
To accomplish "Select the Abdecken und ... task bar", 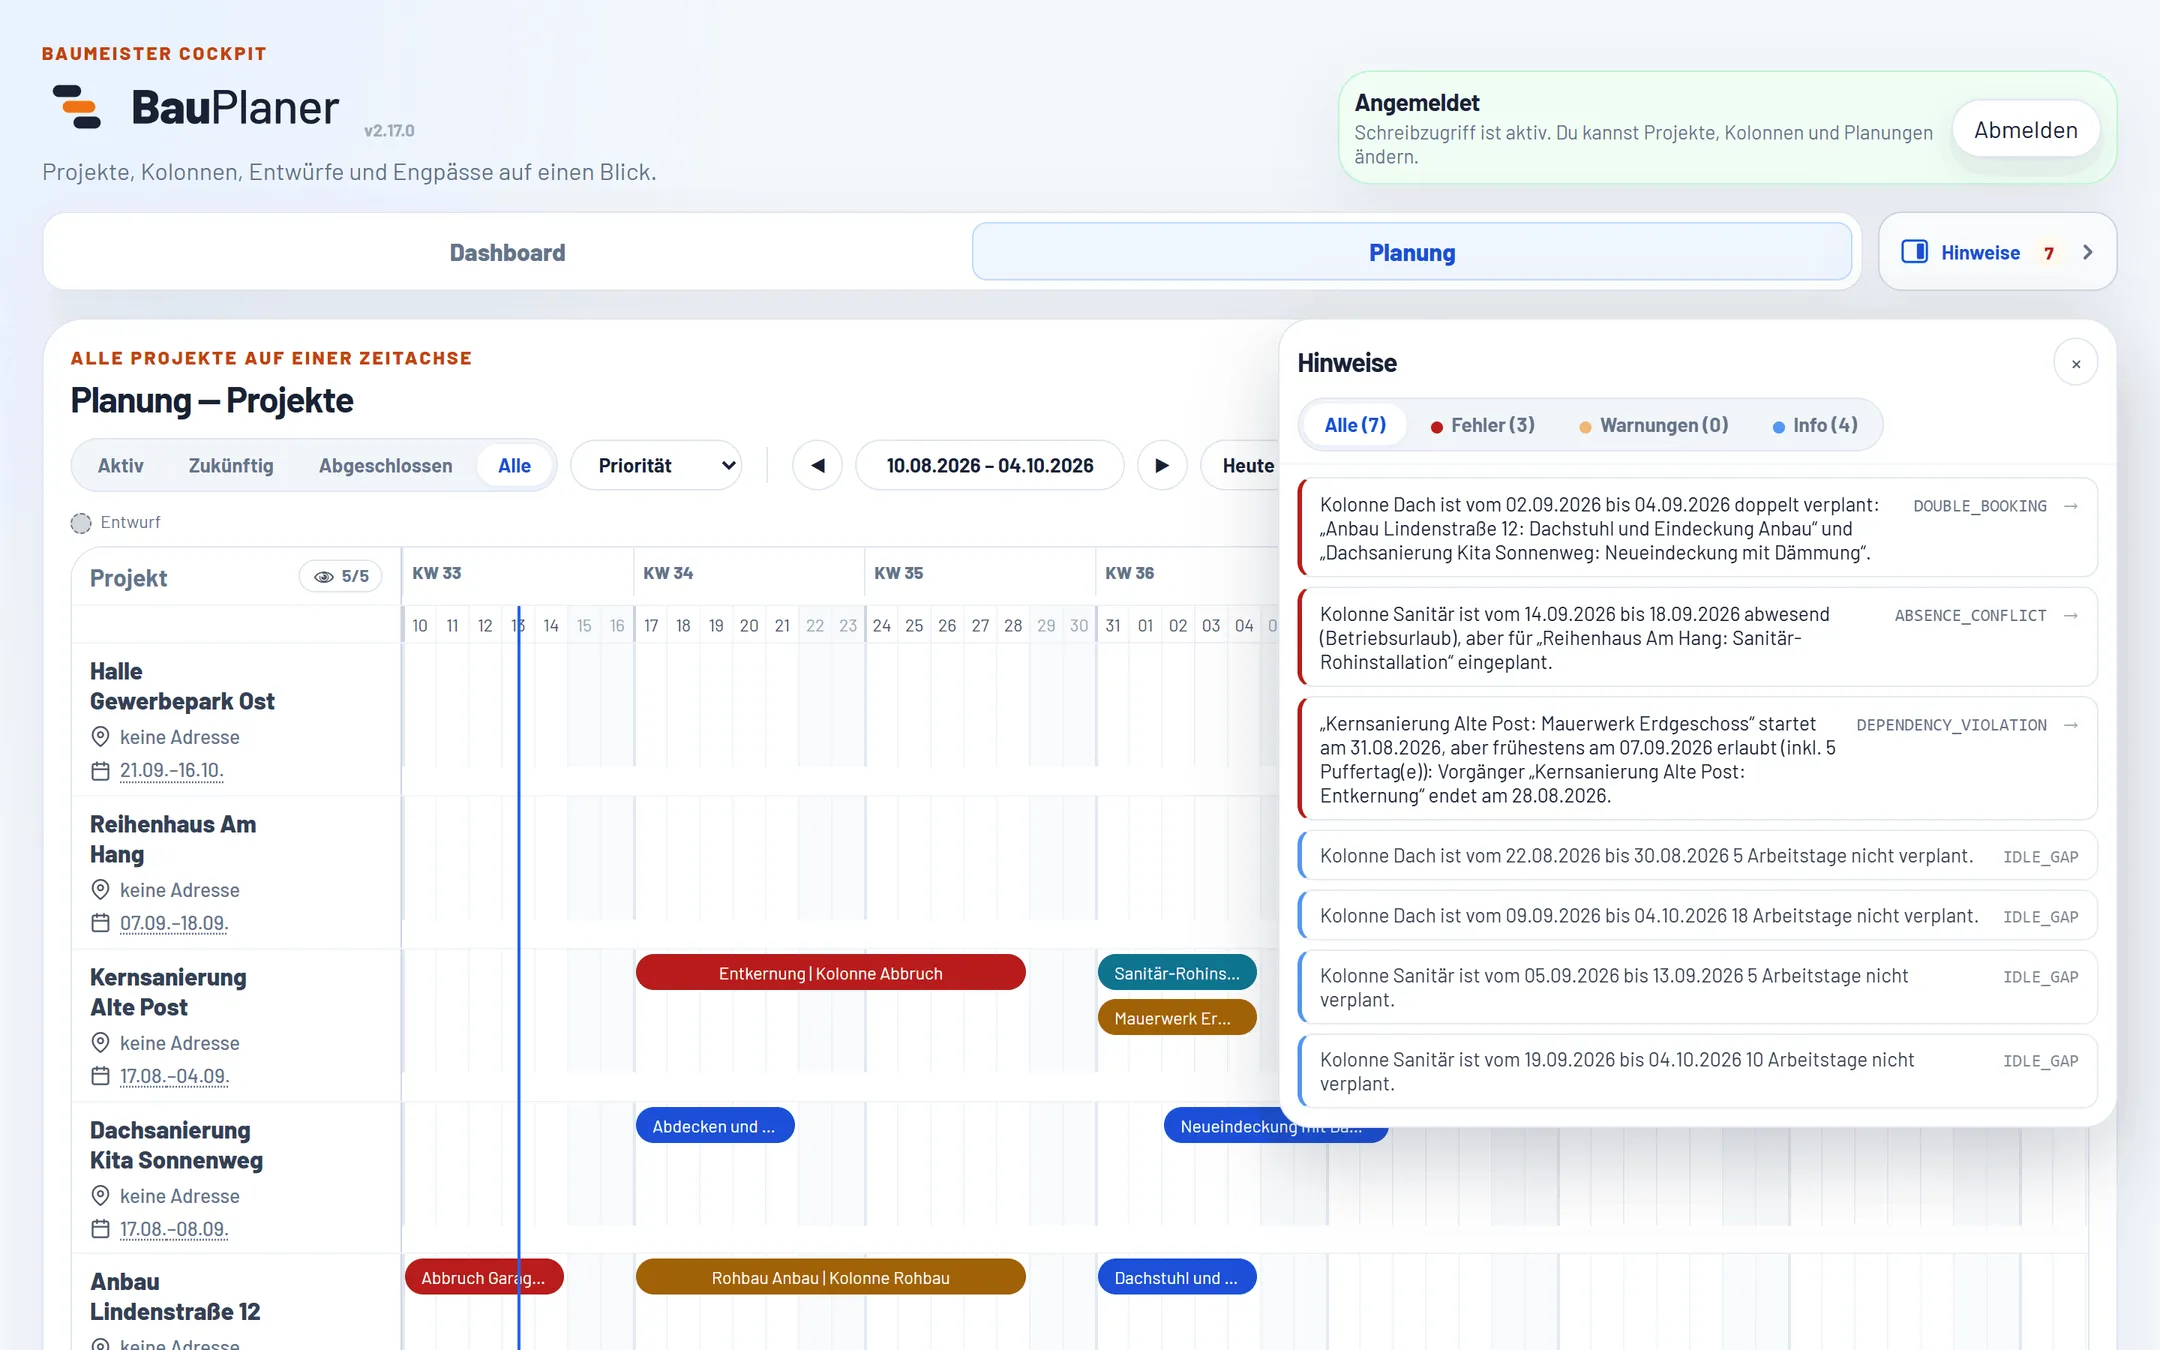I will click(x=715, y=1126).
